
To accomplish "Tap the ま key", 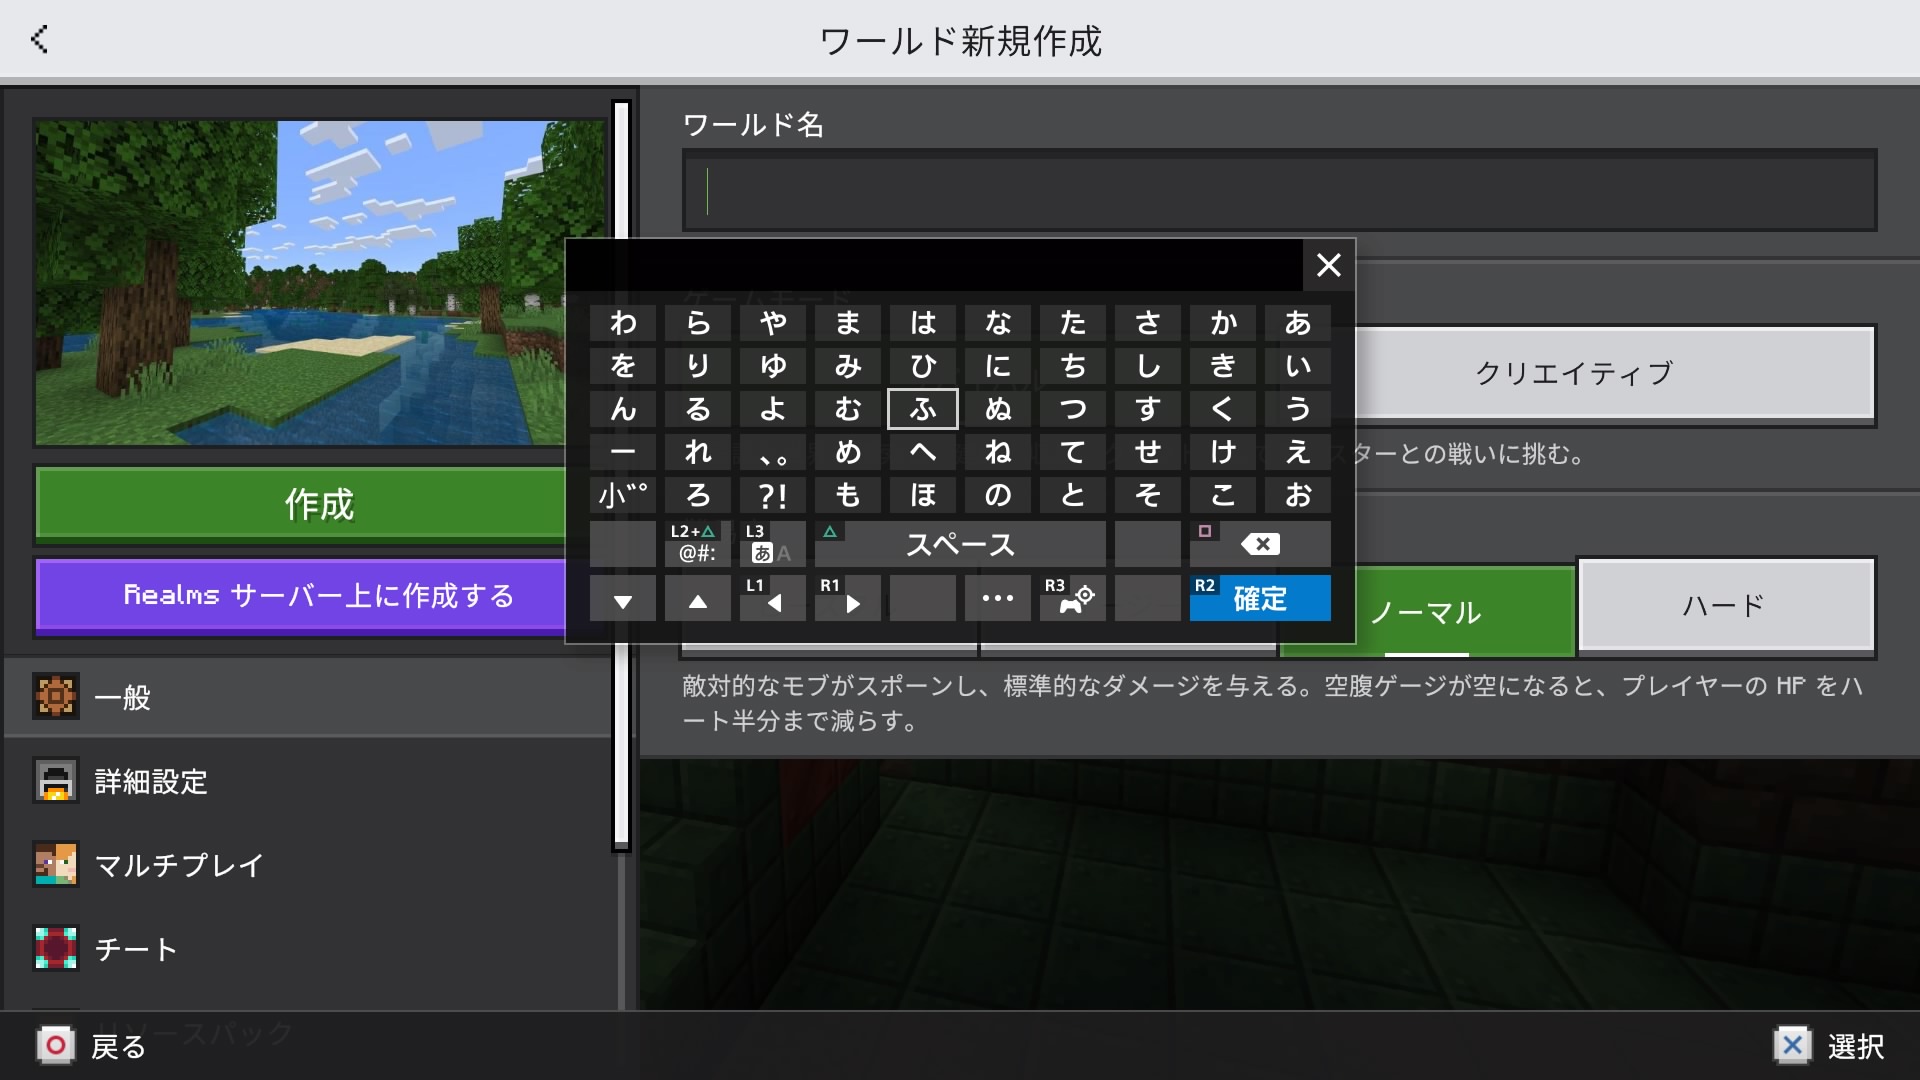I will click(848, 323).
